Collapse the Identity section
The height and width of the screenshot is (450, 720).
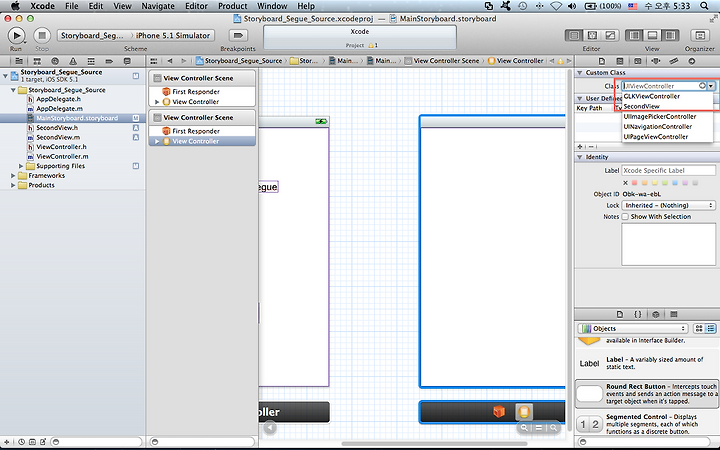pyautogui.click(x=579, y=157)
